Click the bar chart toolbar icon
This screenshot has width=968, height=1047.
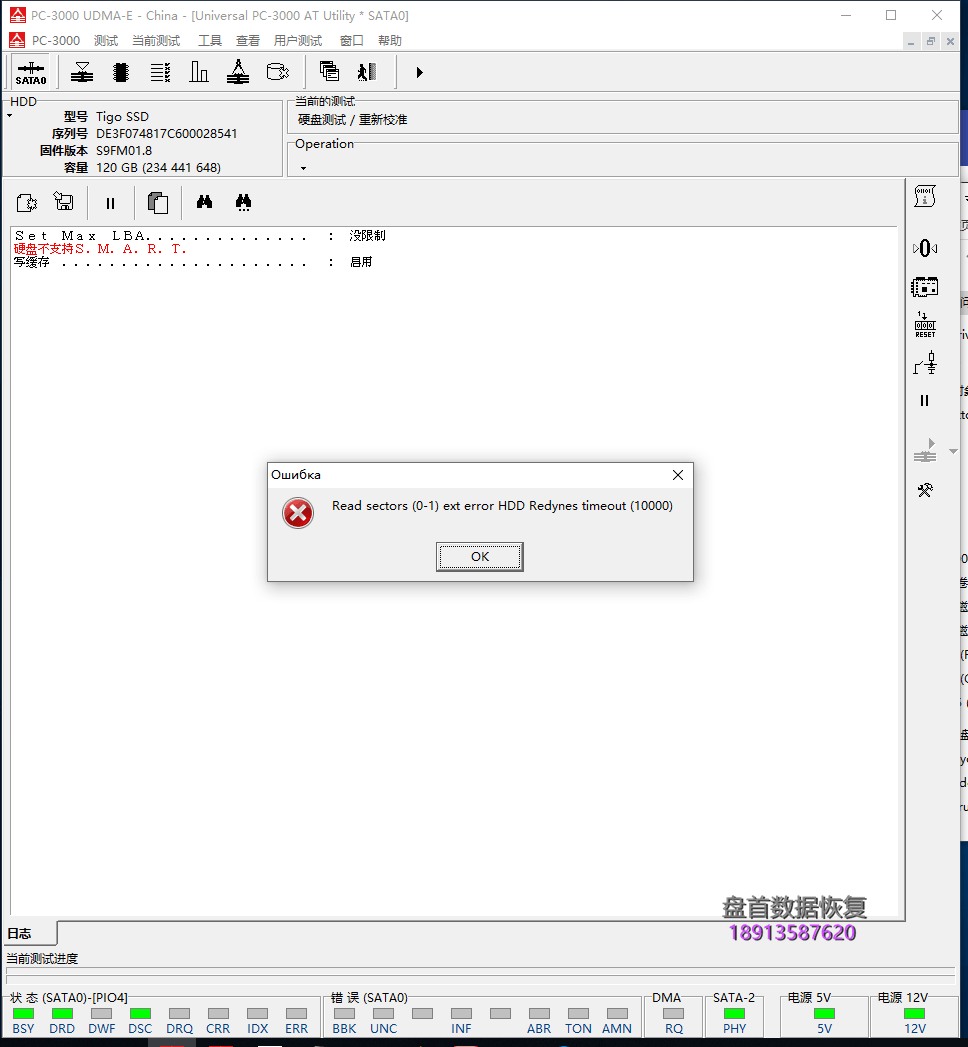pos(199,72)
